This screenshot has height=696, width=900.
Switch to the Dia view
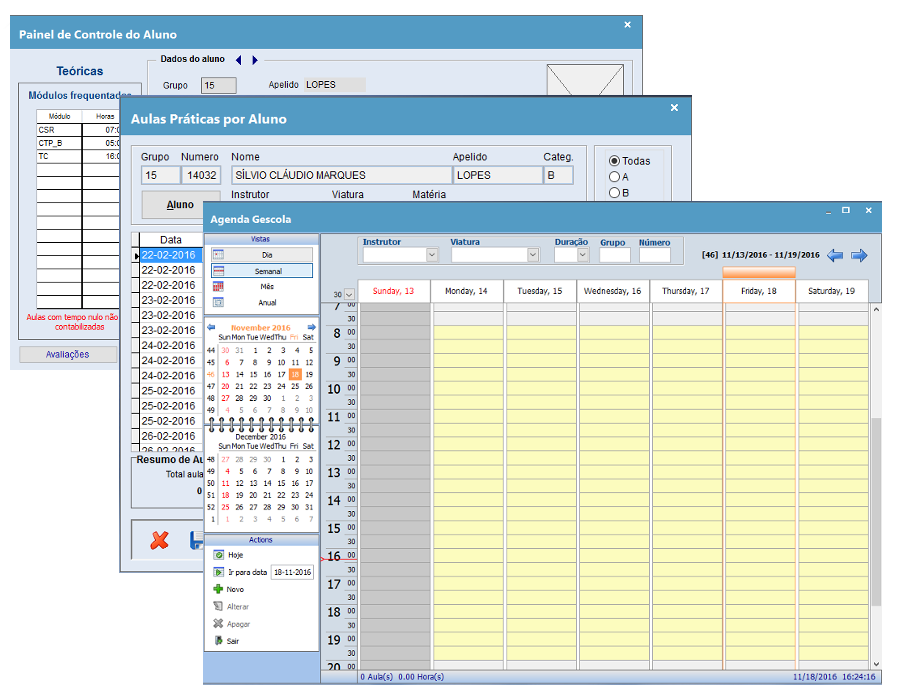pyautogui.click(x=262, y=255)
